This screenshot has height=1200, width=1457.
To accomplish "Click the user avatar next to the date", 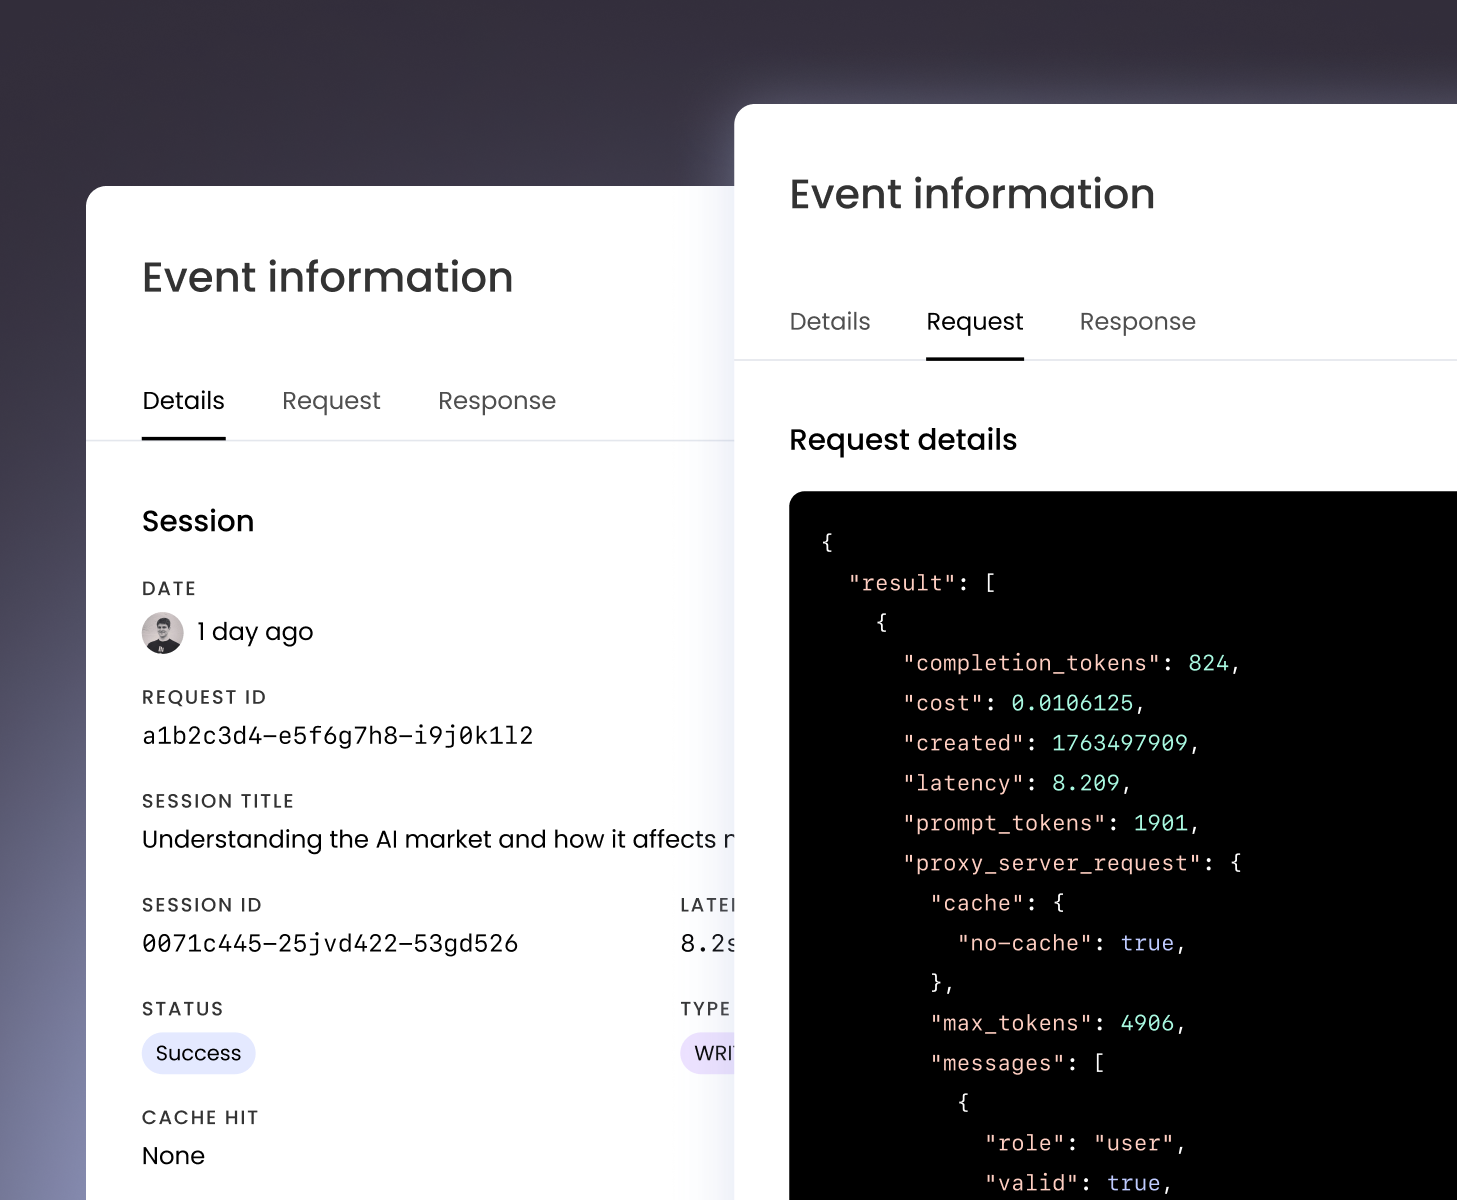I will pyautogui.click(x=163, y=632).
